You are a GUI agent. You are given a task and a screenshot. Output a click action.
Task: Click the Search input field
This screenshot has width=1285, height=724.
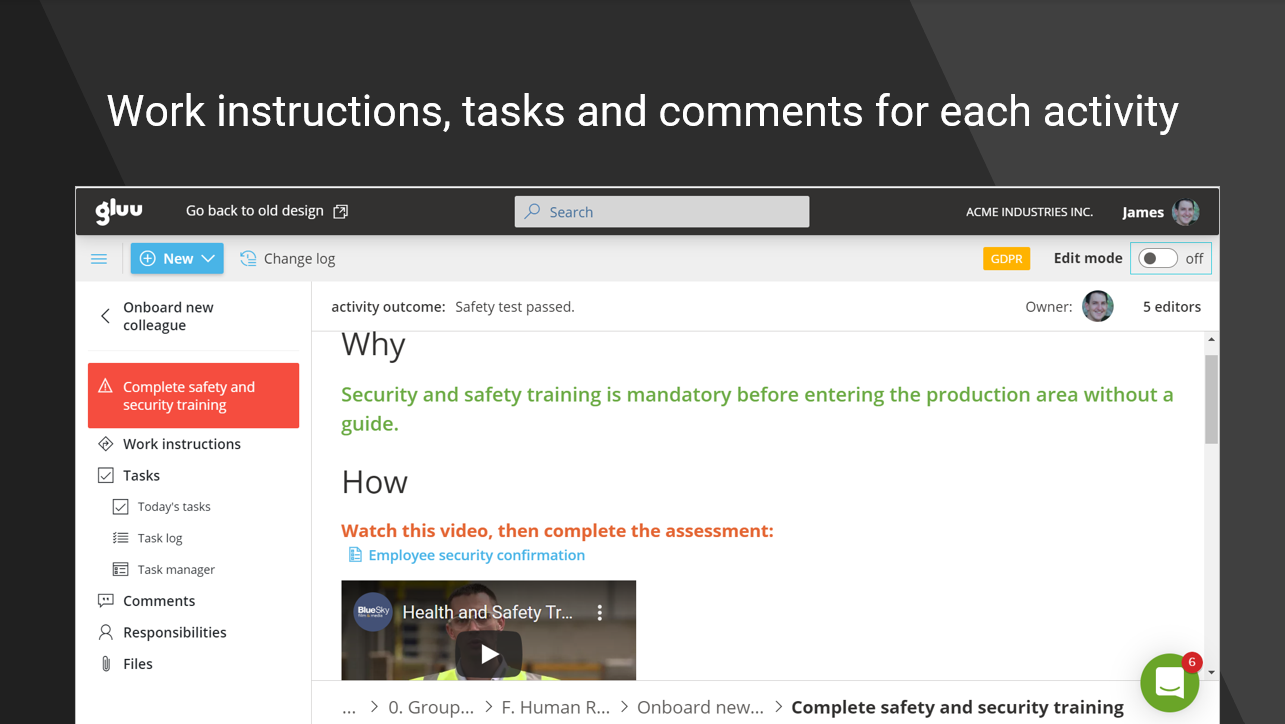coord(662,212)
